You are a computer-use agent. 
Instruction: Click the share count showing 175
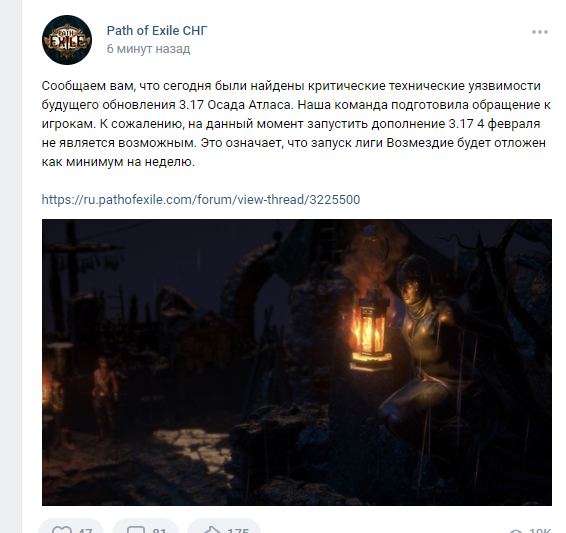[238, 530]
